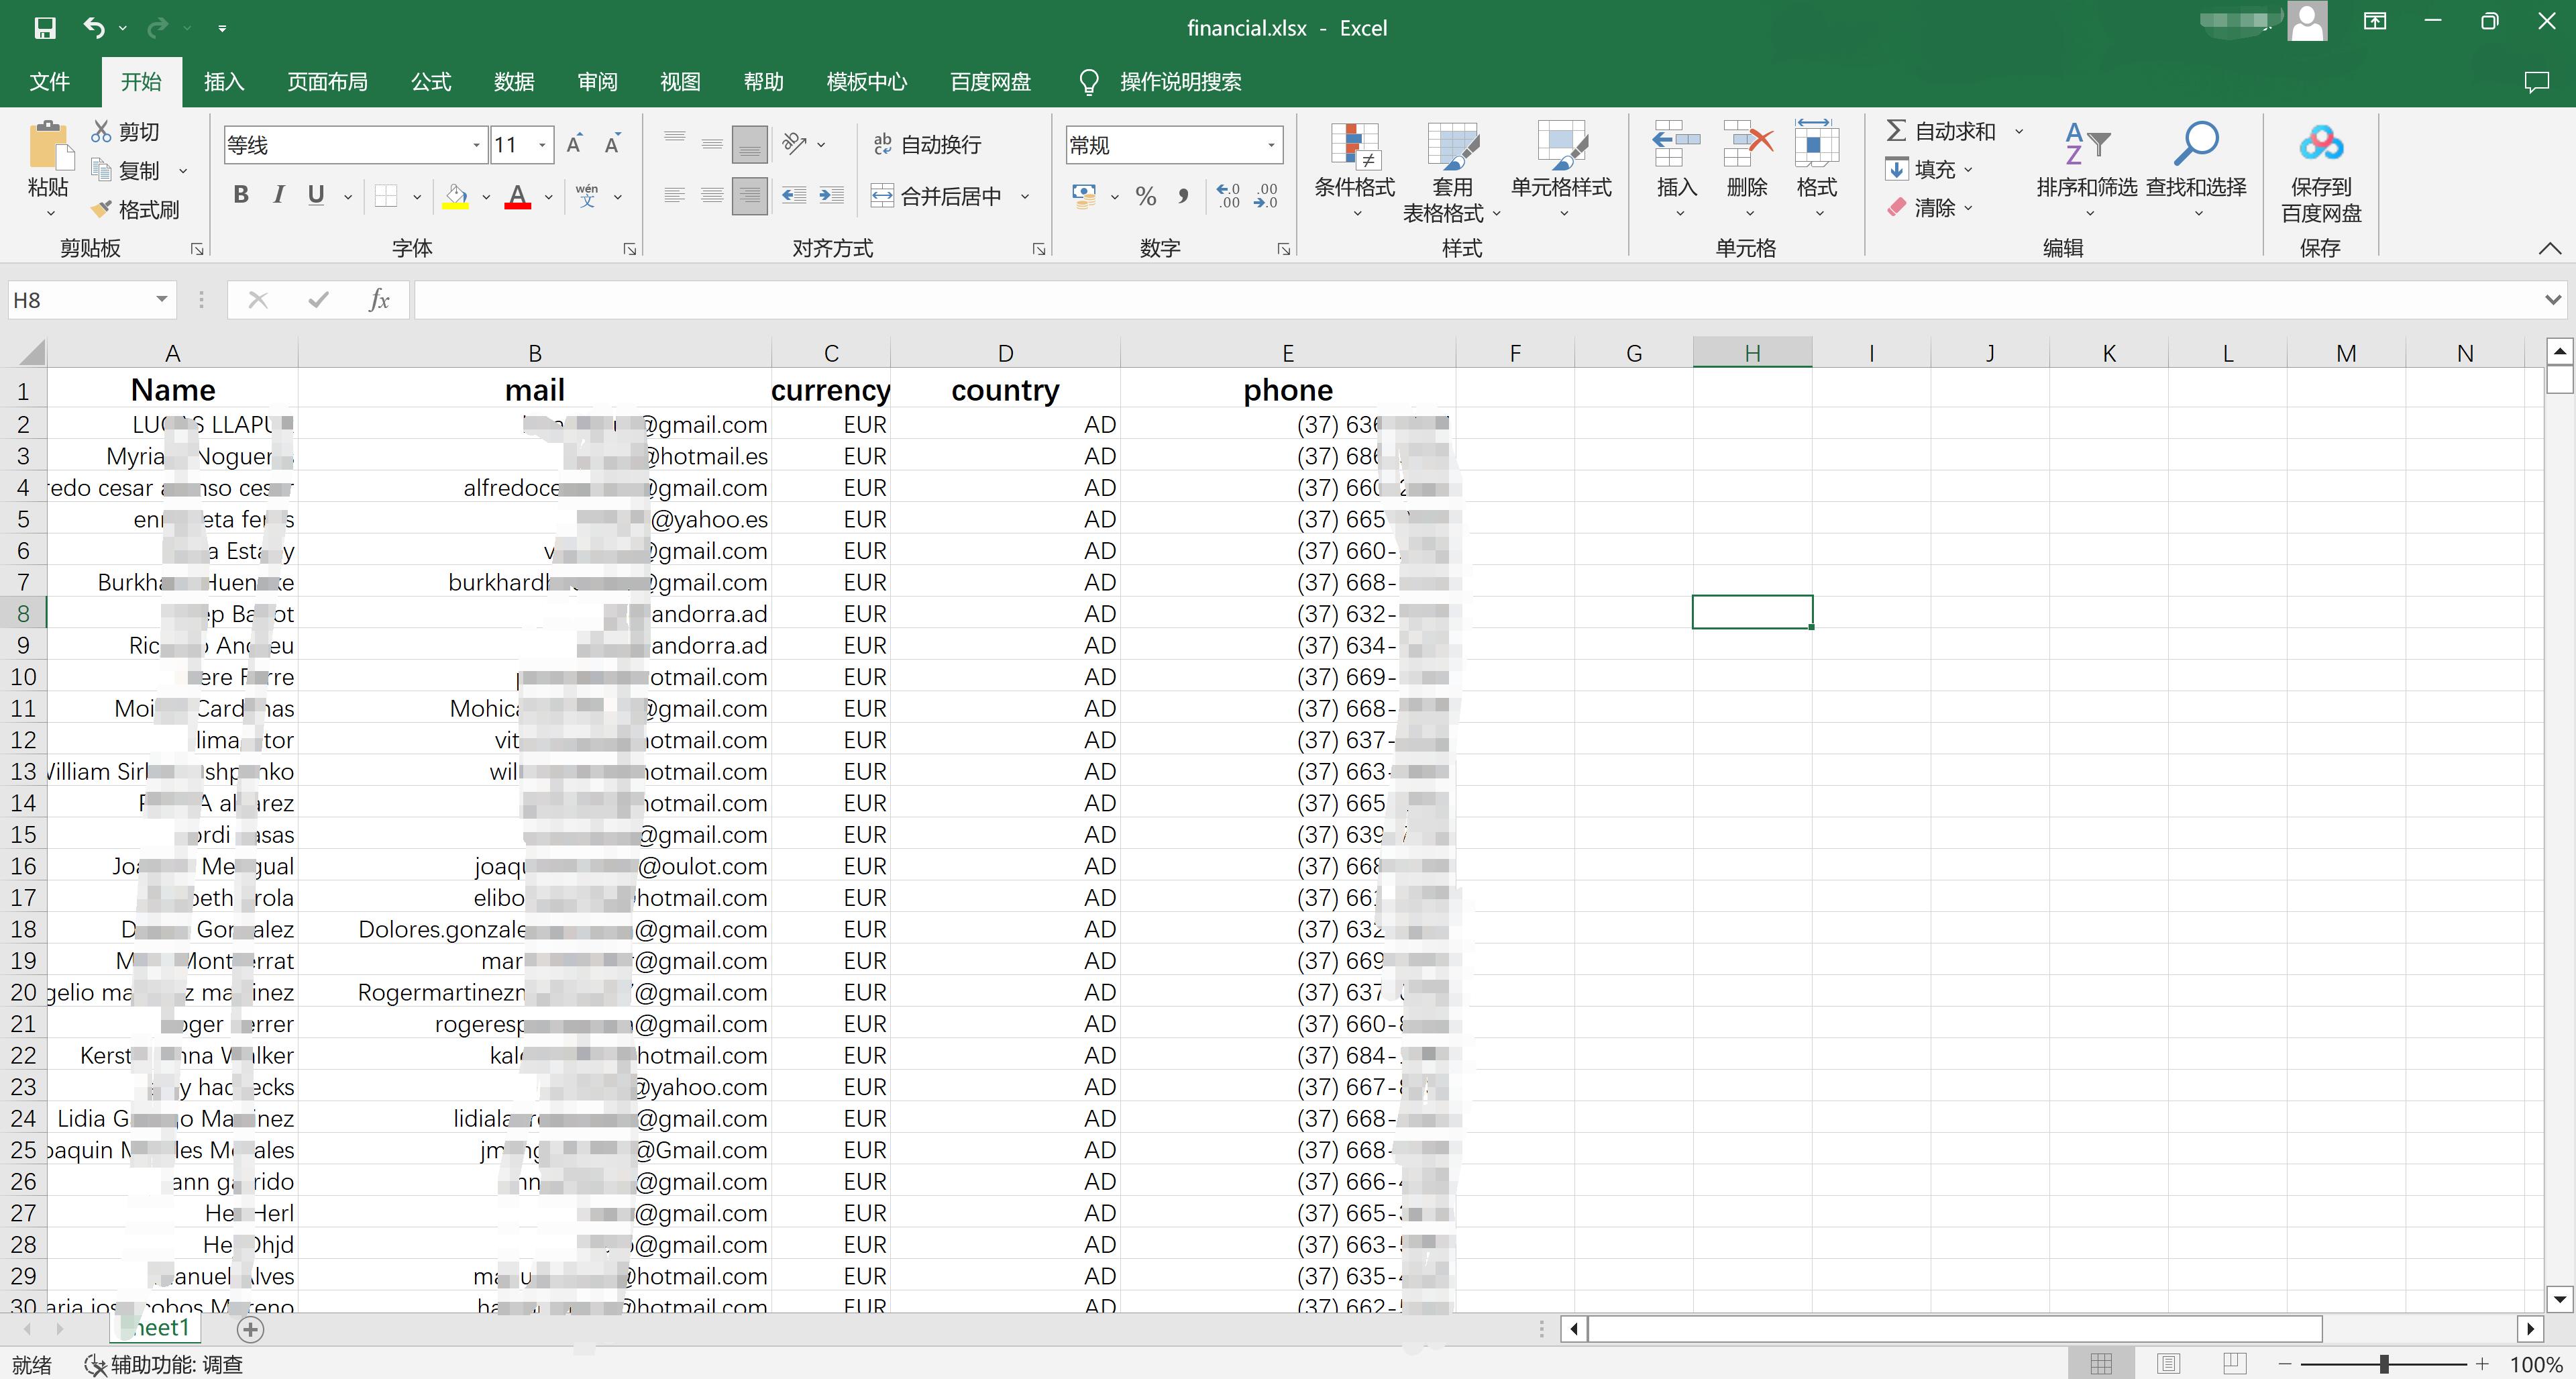This screenshot has width=2576, height=1379.
Task: Toggle top vertical alignment
Action: [x=675, y=145]
